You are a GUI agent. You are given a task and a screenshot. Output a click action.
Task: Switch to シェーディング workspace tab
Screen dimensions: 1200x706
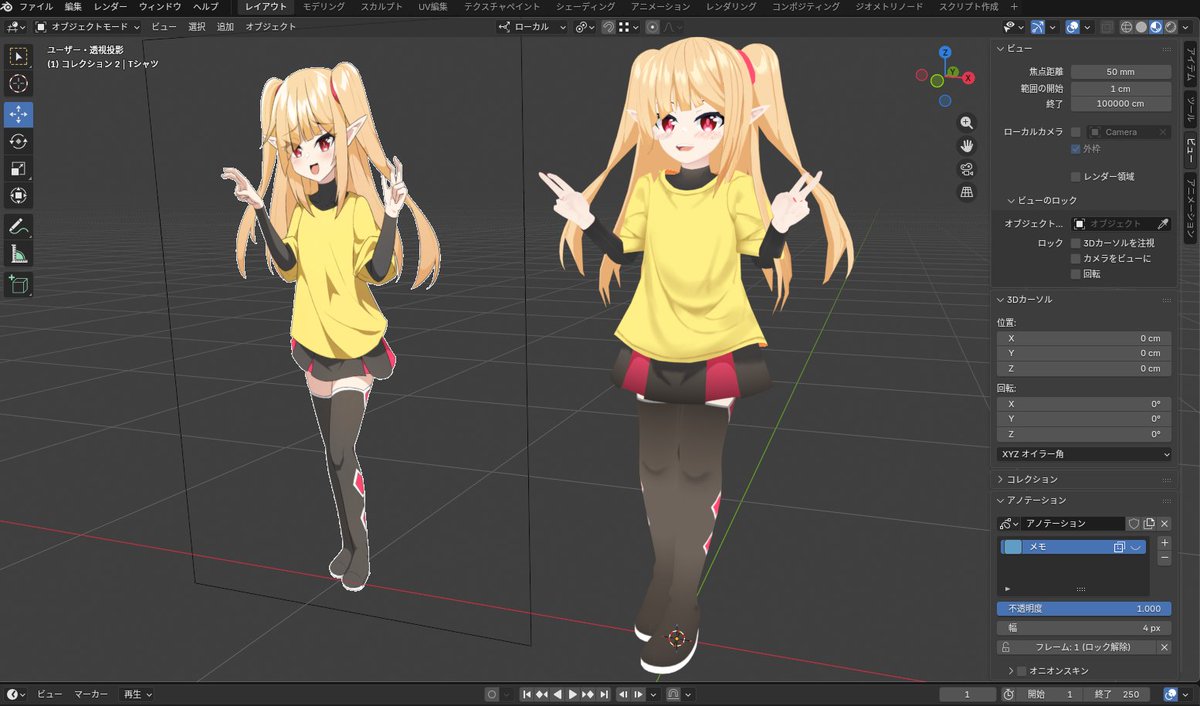pyautogui.click(x=585, y=7)
